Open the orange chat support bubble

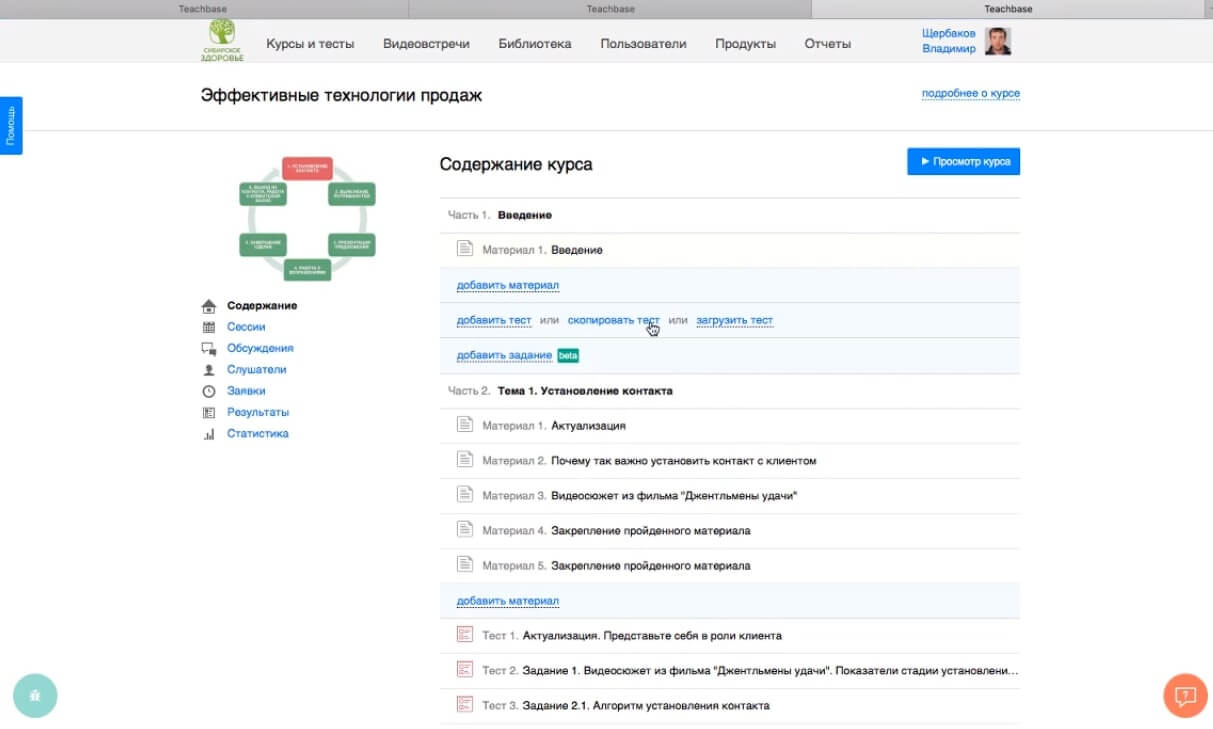coord(1186,695)
